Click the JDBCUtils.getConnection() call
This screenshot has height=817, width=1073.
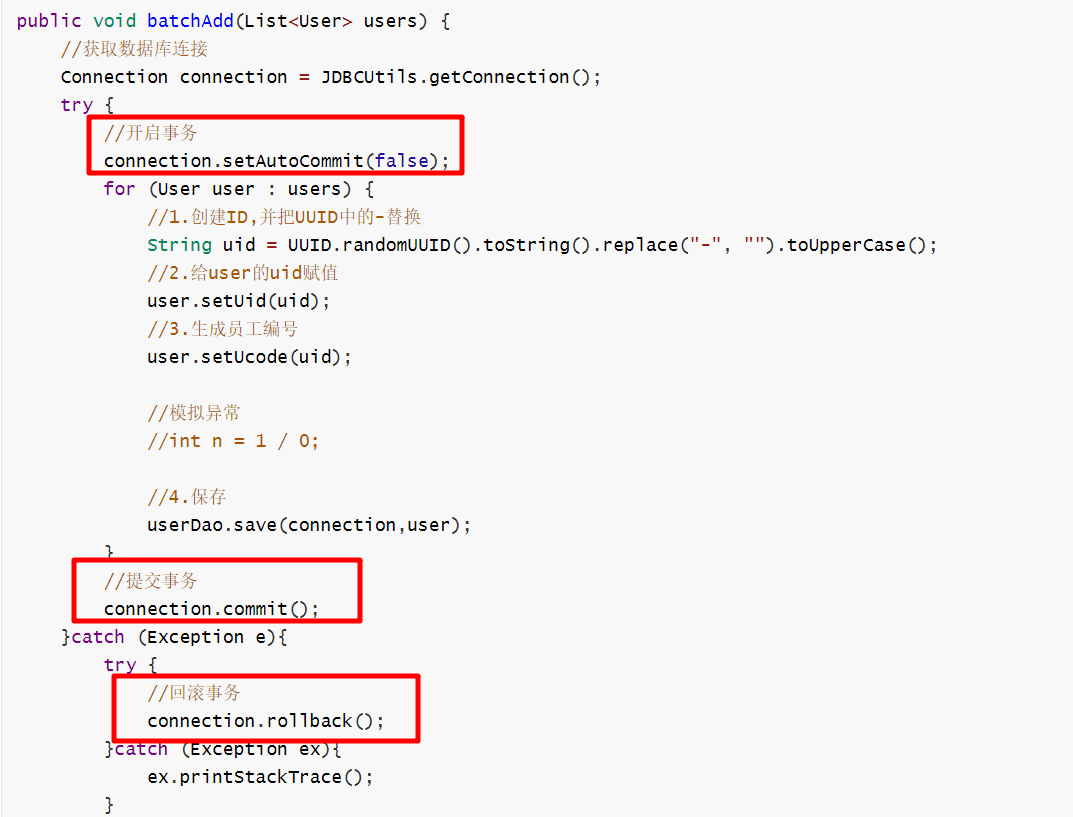460,77
